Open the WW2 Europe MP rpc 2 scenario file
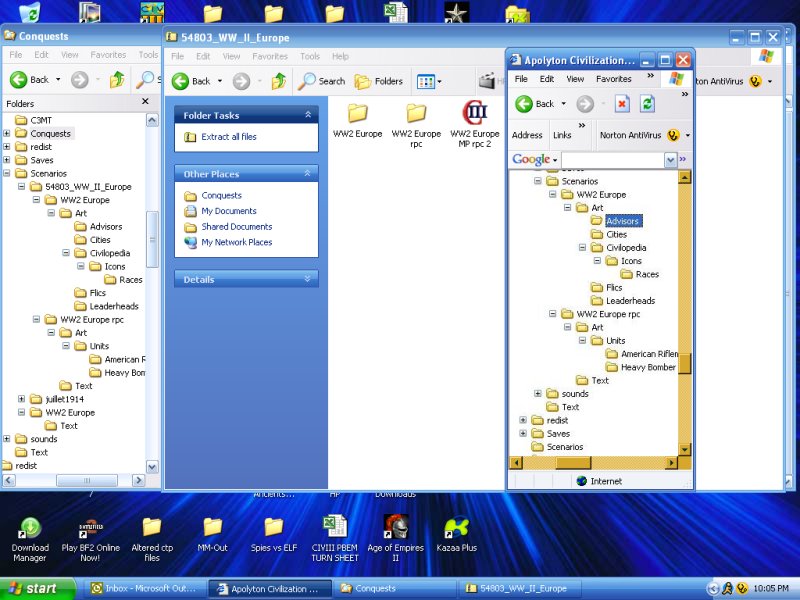Screen dimensions: 800x600 [x=474, y=113]
